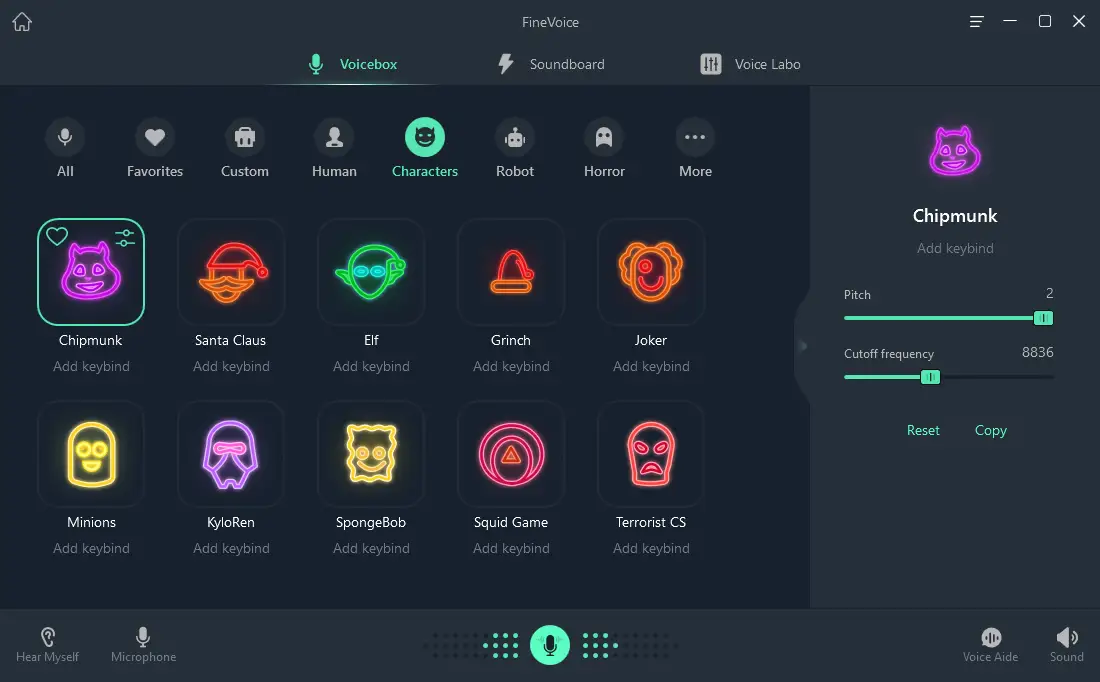The image size is (1100, 682).
Task: Pick the Squid Game voice
Action: click(x=511, y=454)
